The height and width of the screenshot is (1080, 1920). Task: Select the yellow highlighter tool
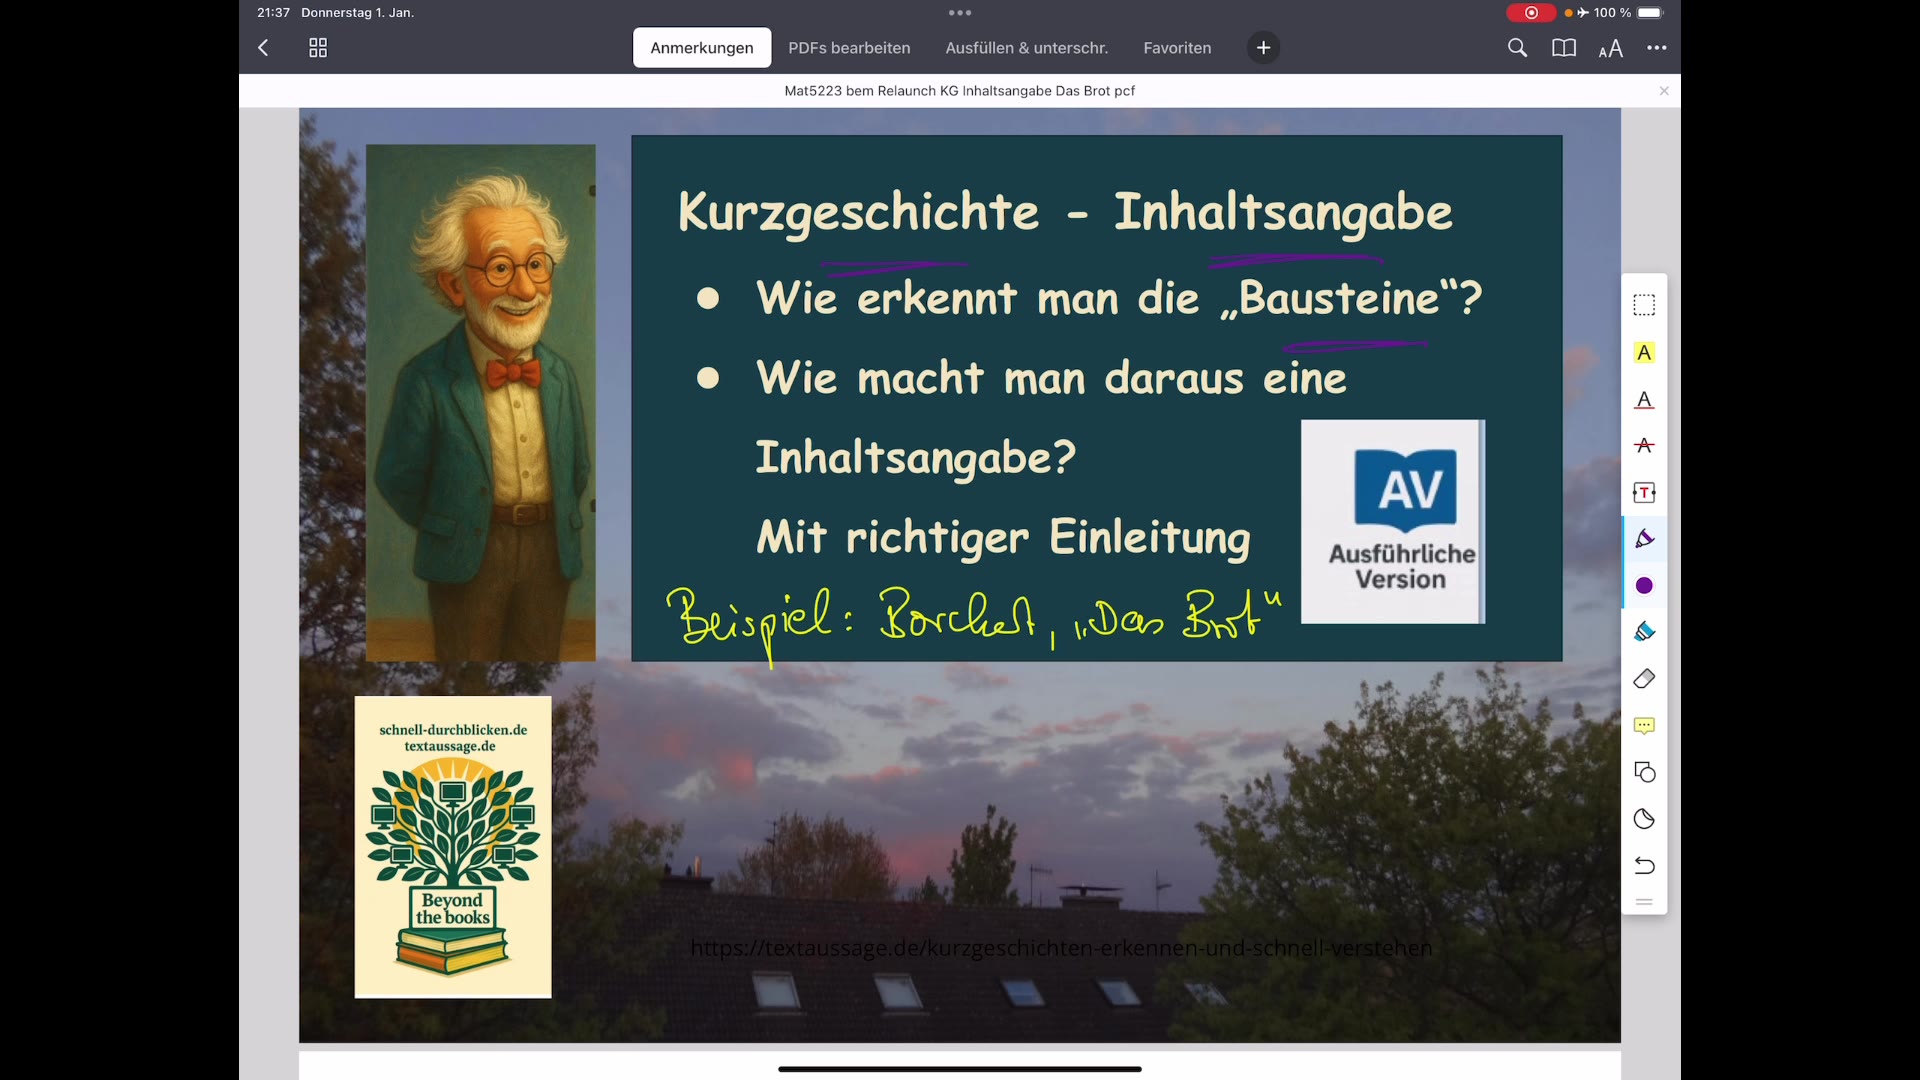(1645, 353)
